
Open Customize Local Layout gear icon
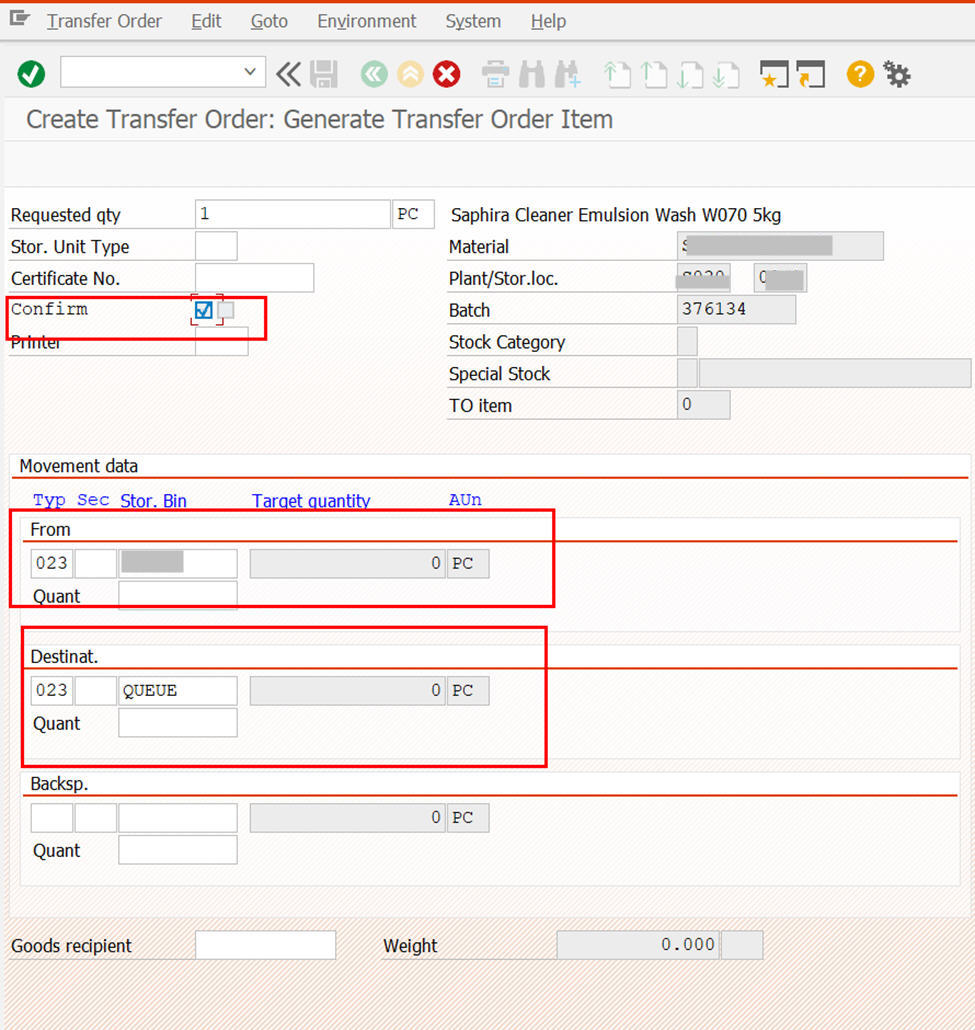(x=897, y=74)
